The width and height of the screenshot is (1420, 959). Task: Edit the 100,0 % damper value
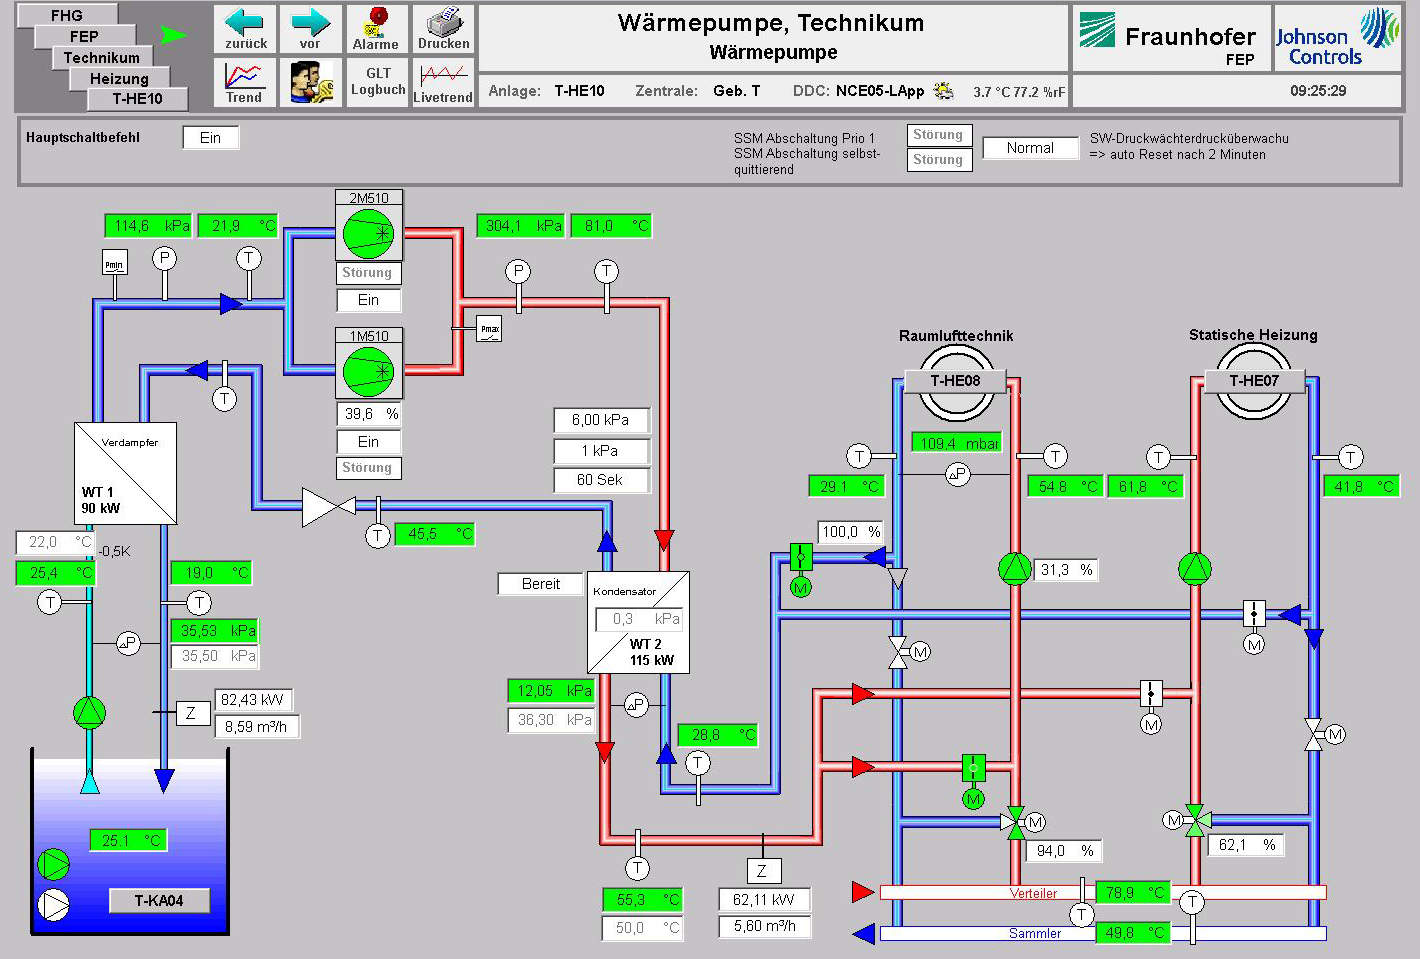[x=852, y=532]
